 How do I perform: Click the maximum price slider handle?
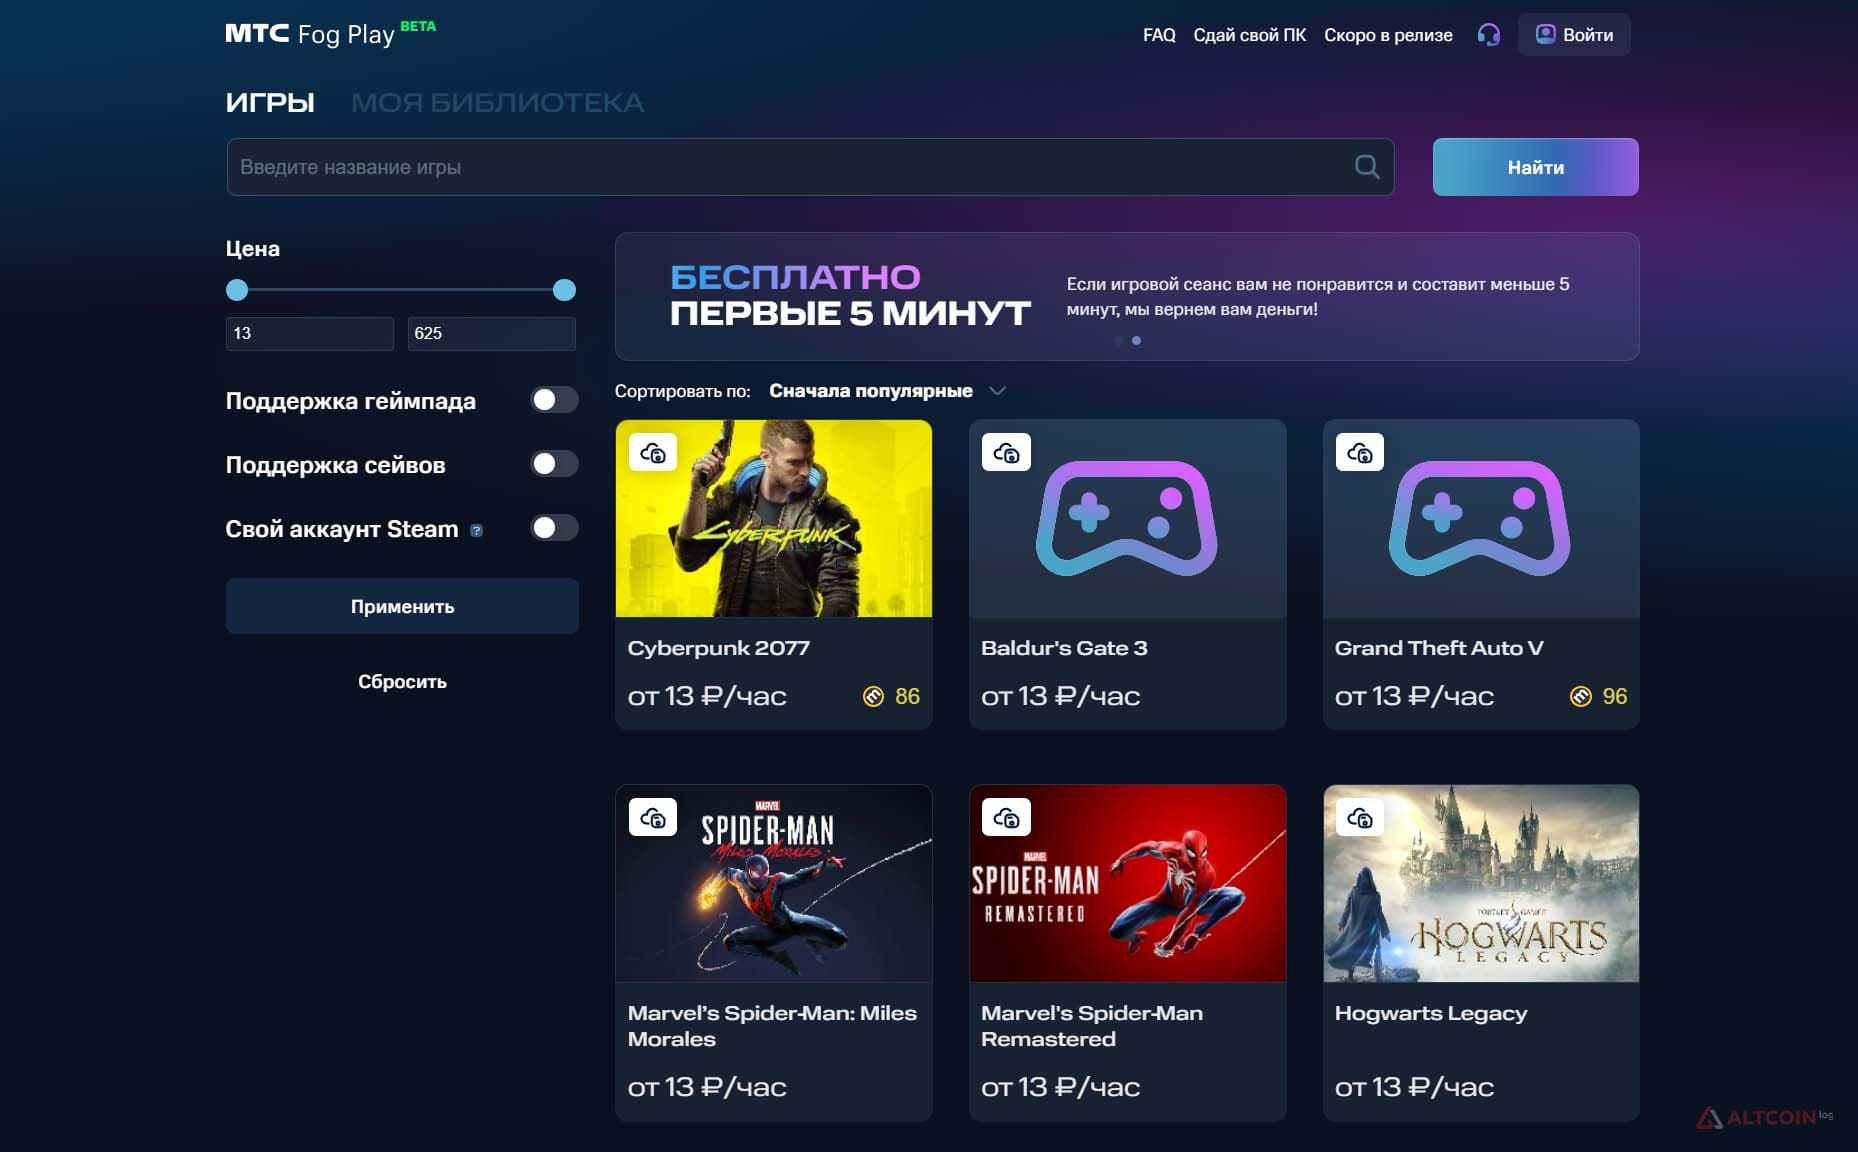click(x=564, y=290)
